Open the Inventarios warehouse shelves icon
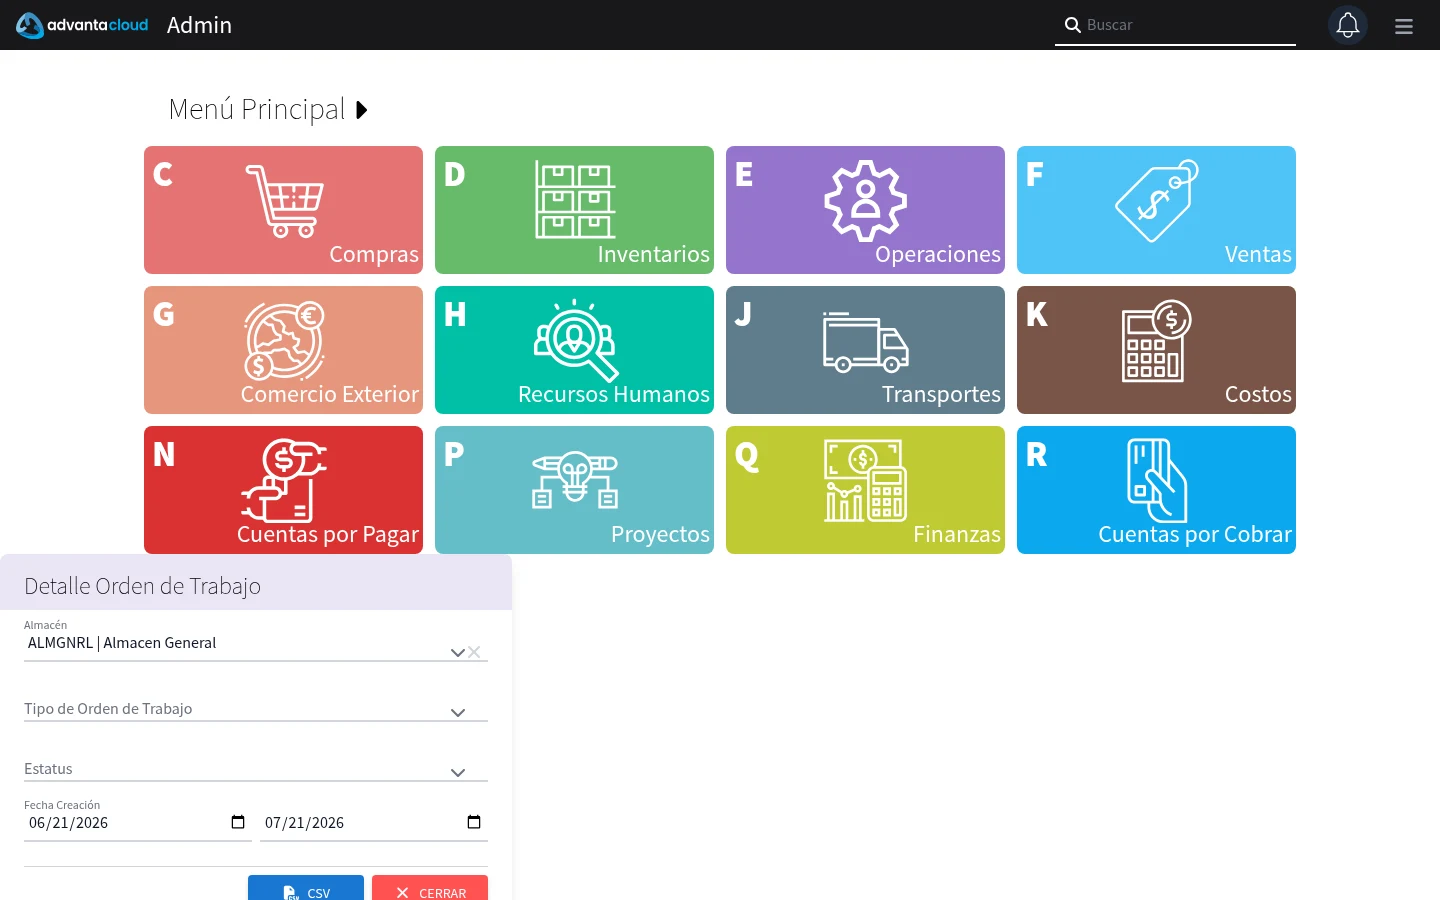The width and height of the screenshot is (1440, 900). pos(575,199)
